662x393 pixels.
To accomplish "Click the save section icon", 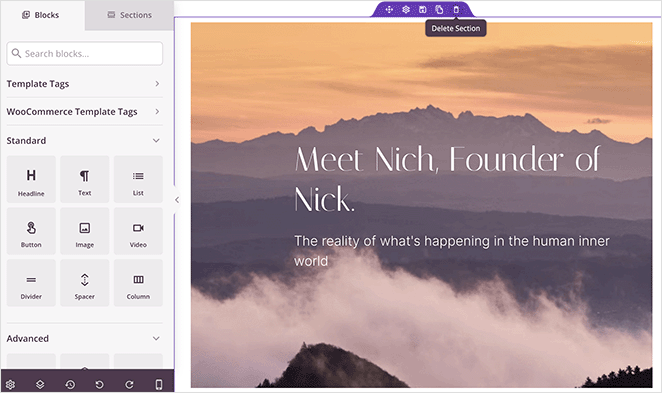I will (423, 9).
